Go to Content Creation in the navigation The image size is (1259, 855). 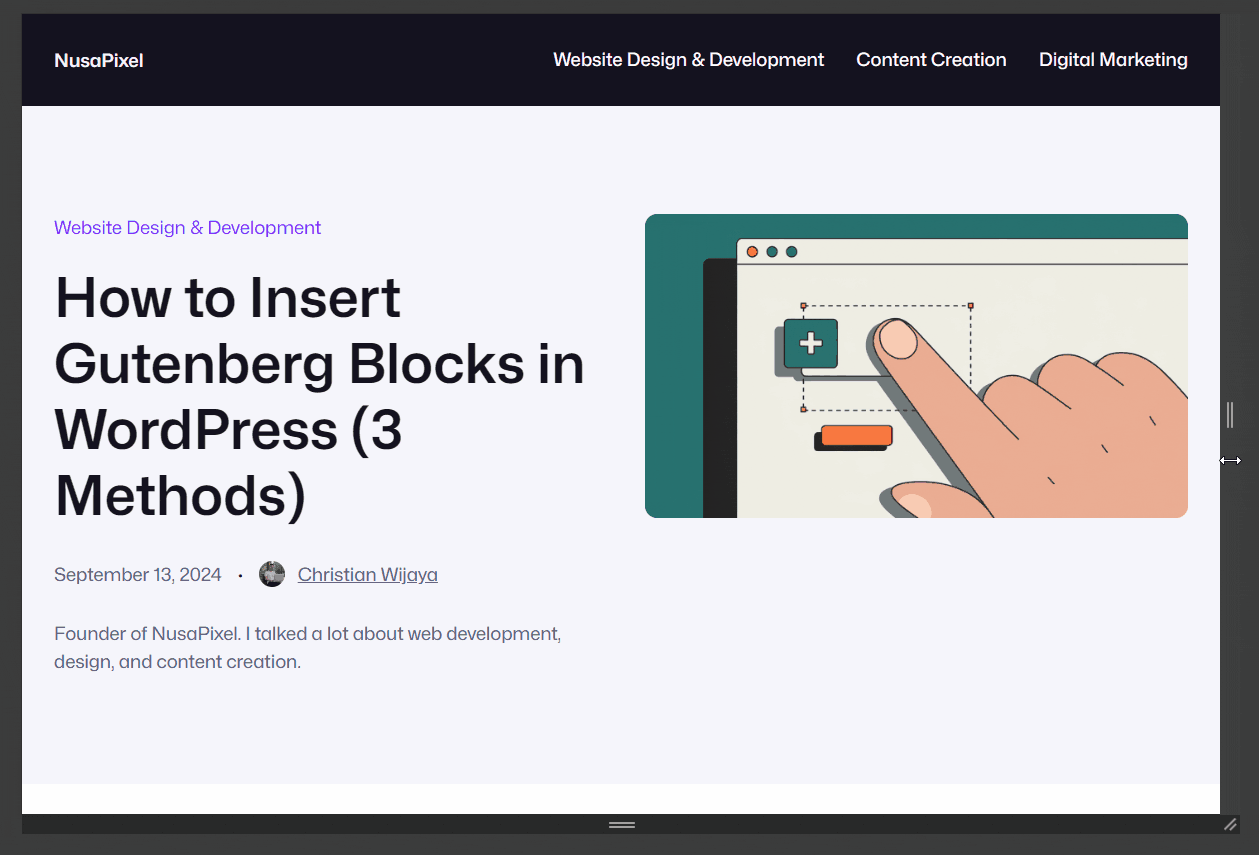[931, 60]
